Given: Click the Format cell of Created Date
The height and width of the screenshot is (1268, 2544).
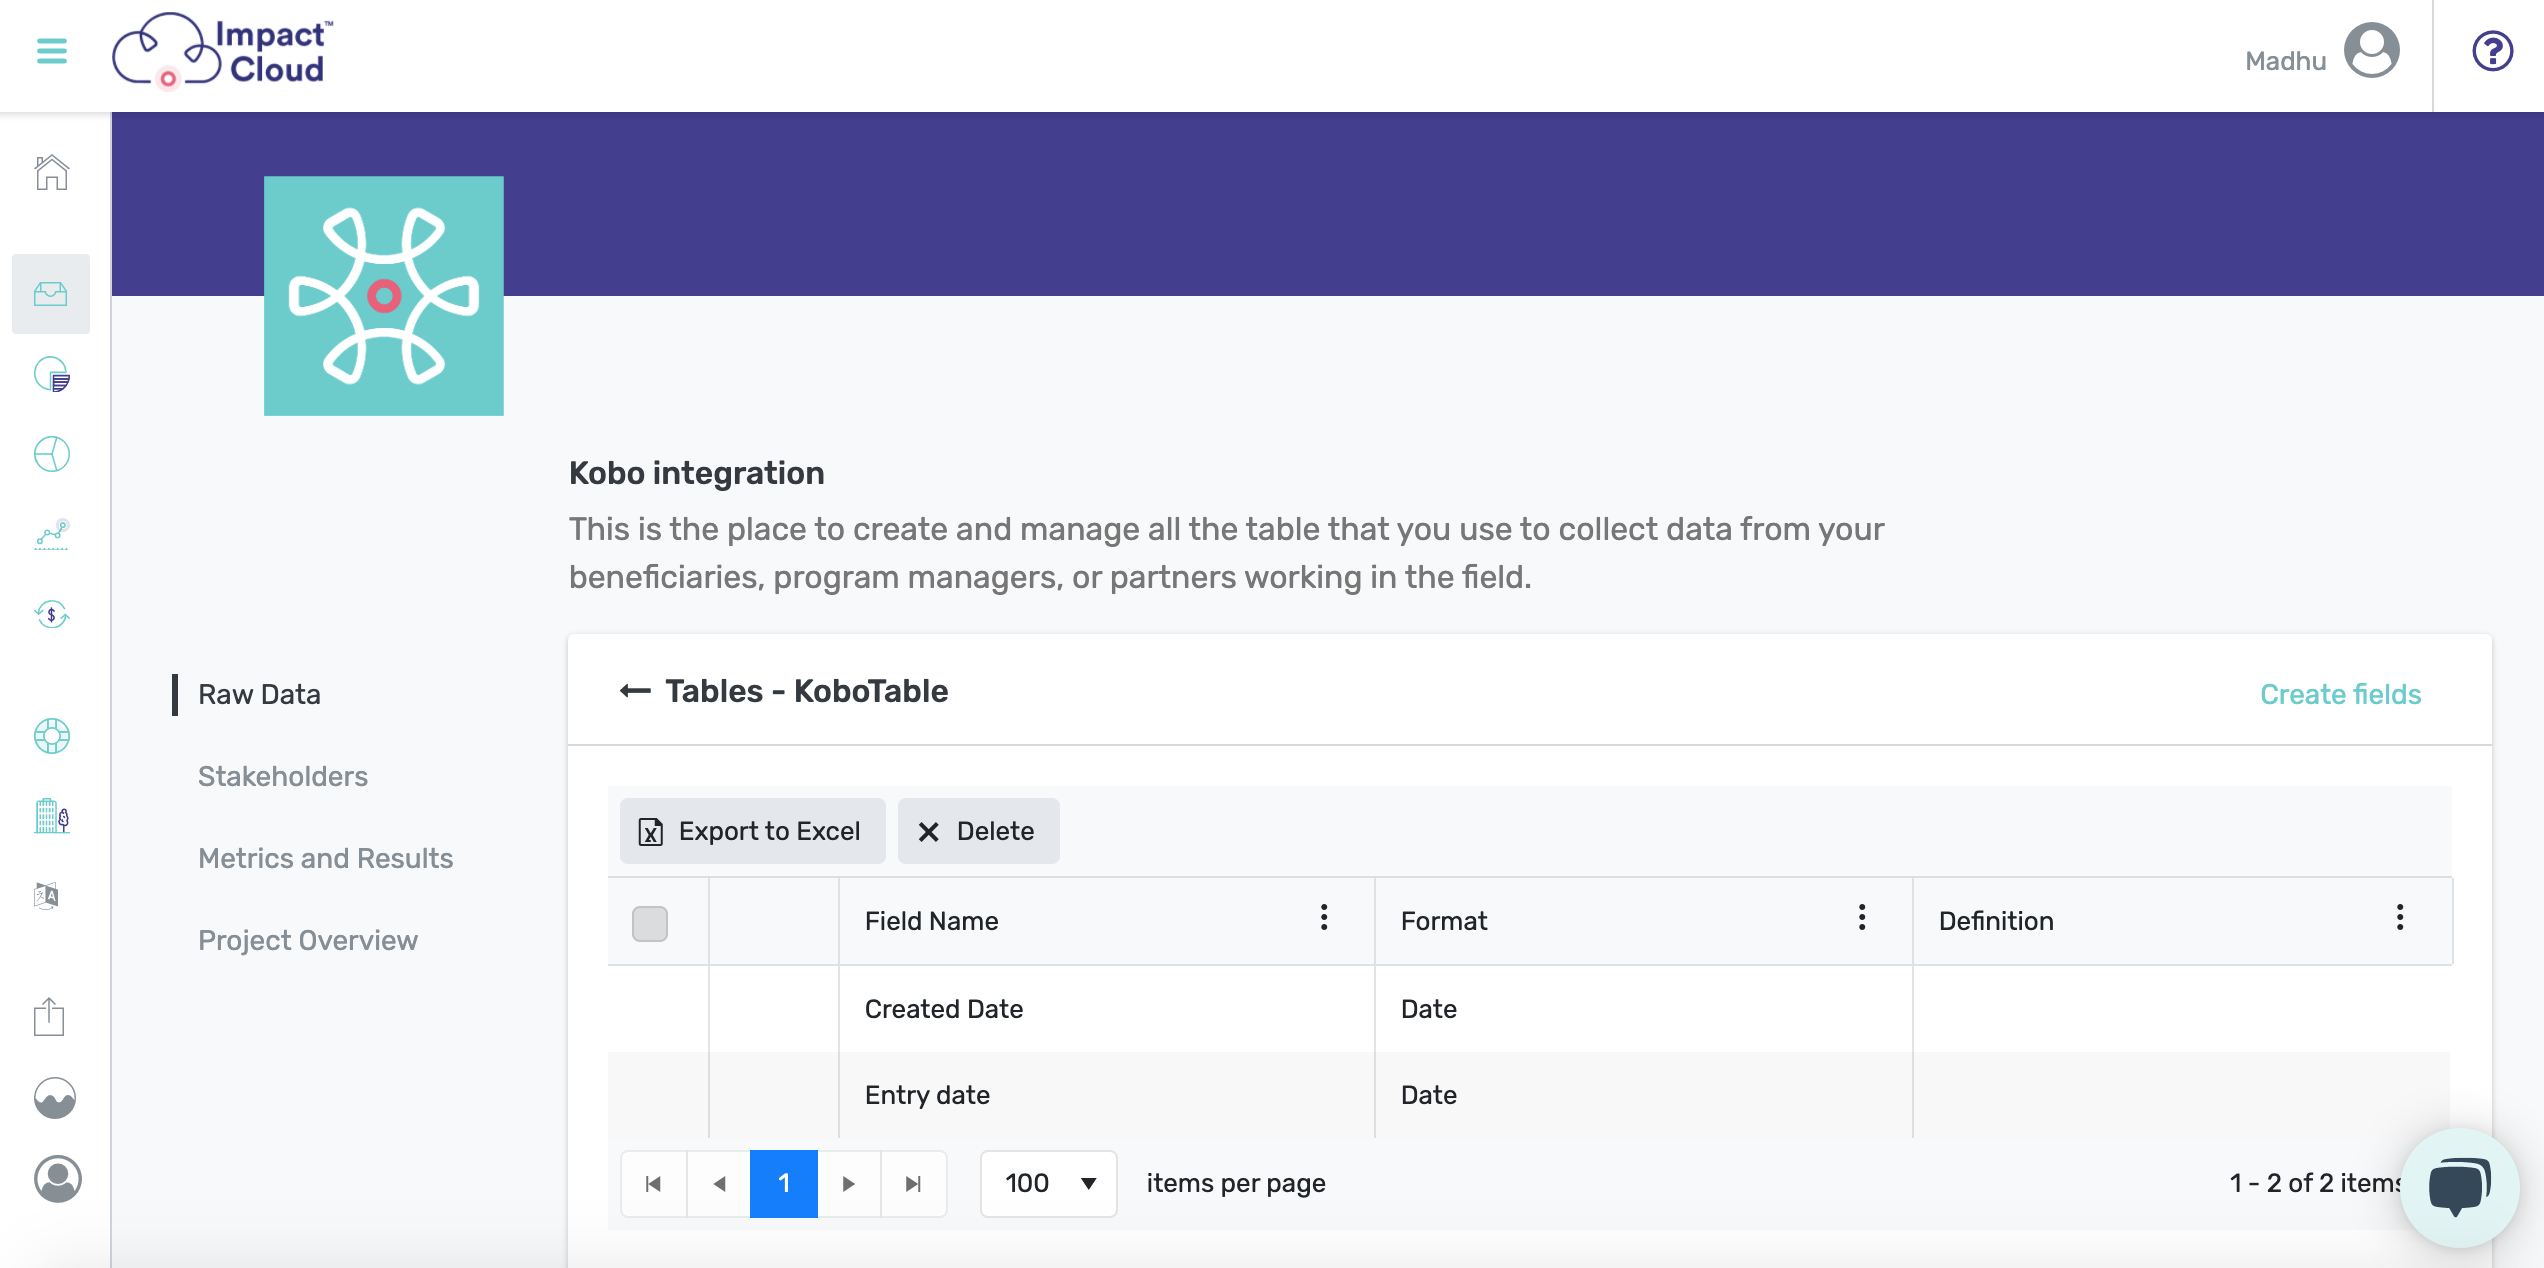Looking at the screenshot, I should tap(1643, 1009).
